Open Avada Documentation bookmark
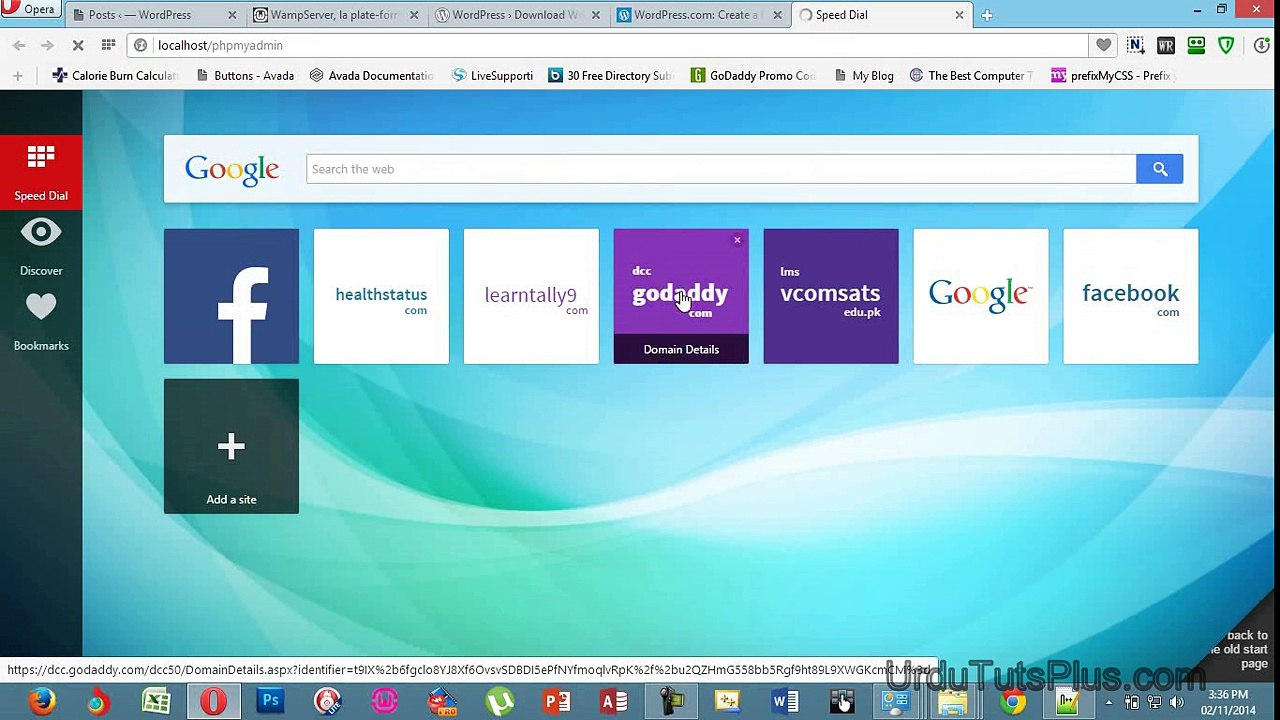 coord(372,75)
